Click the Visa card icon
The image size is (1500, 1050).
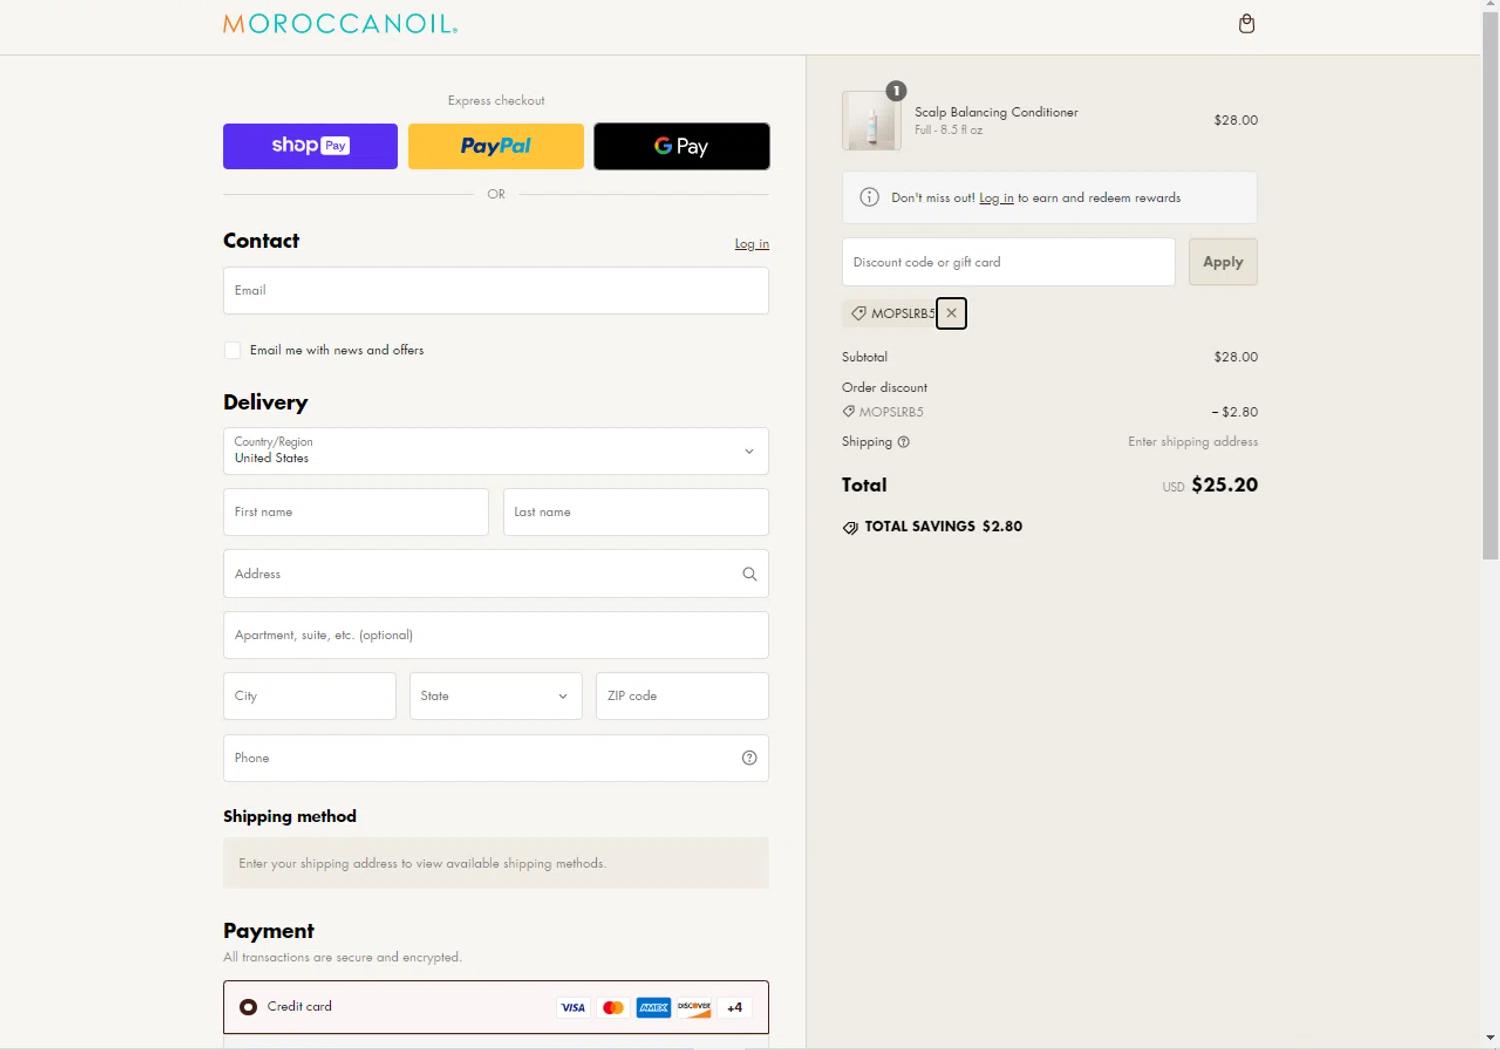(573, 1007)
